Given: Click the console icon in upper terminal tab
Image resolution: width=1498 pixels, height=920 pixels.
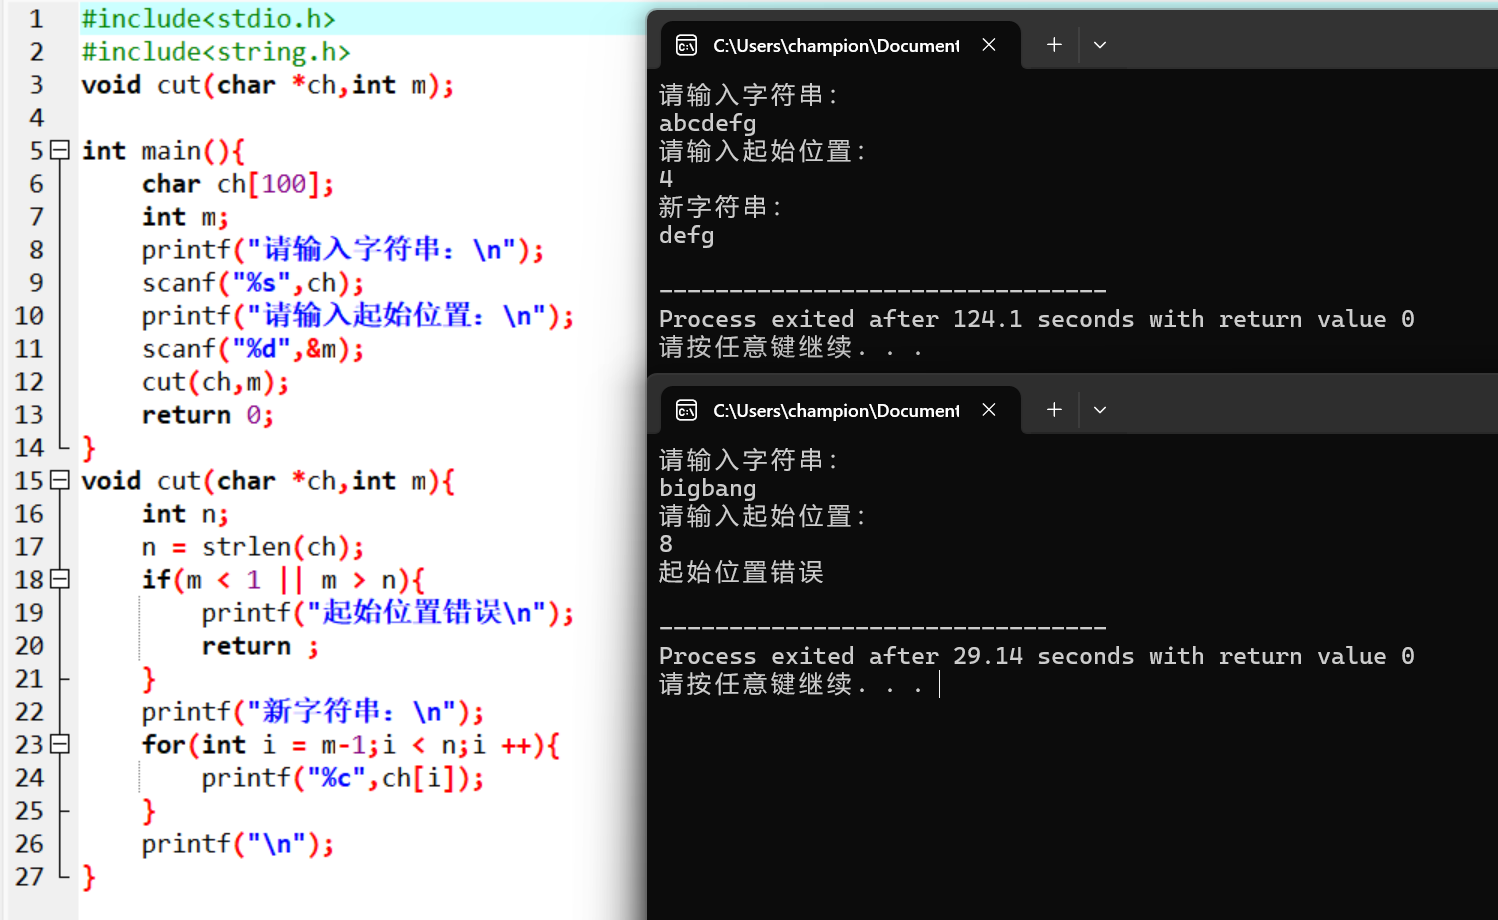Looking at the screenshot, I should pyautogui.click(x=686, y=45).
